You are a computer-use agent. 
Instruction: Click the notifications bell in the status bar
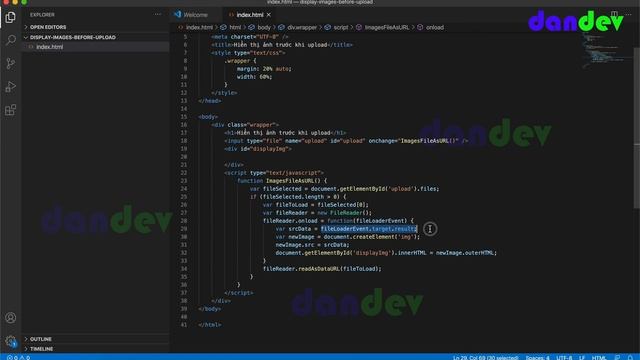coord(630,358)
